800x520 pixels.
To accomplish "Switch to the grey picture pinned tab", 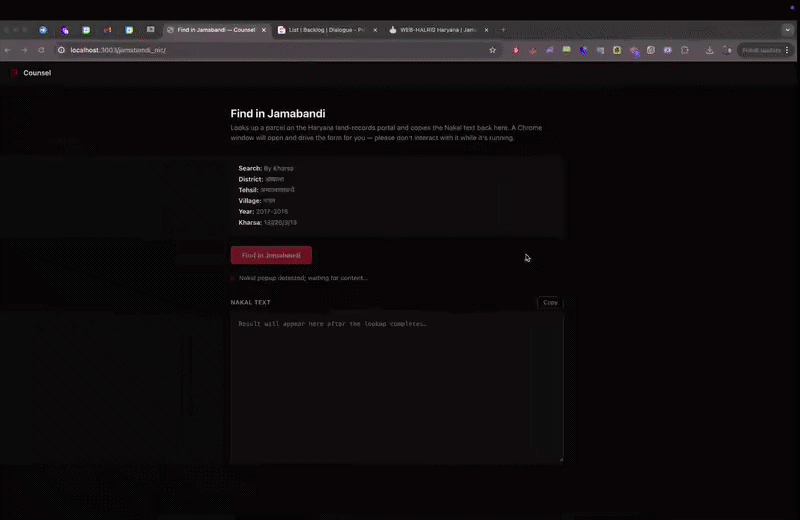I will tap(151, 30).
